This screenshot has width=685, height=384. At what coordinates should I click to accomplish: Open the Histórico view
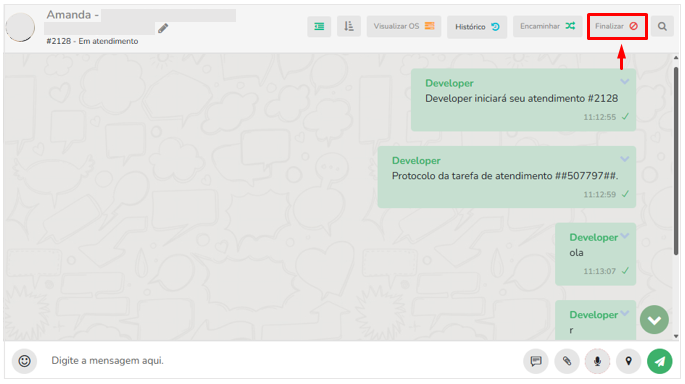pyautogui.click(x=477, y=27)
